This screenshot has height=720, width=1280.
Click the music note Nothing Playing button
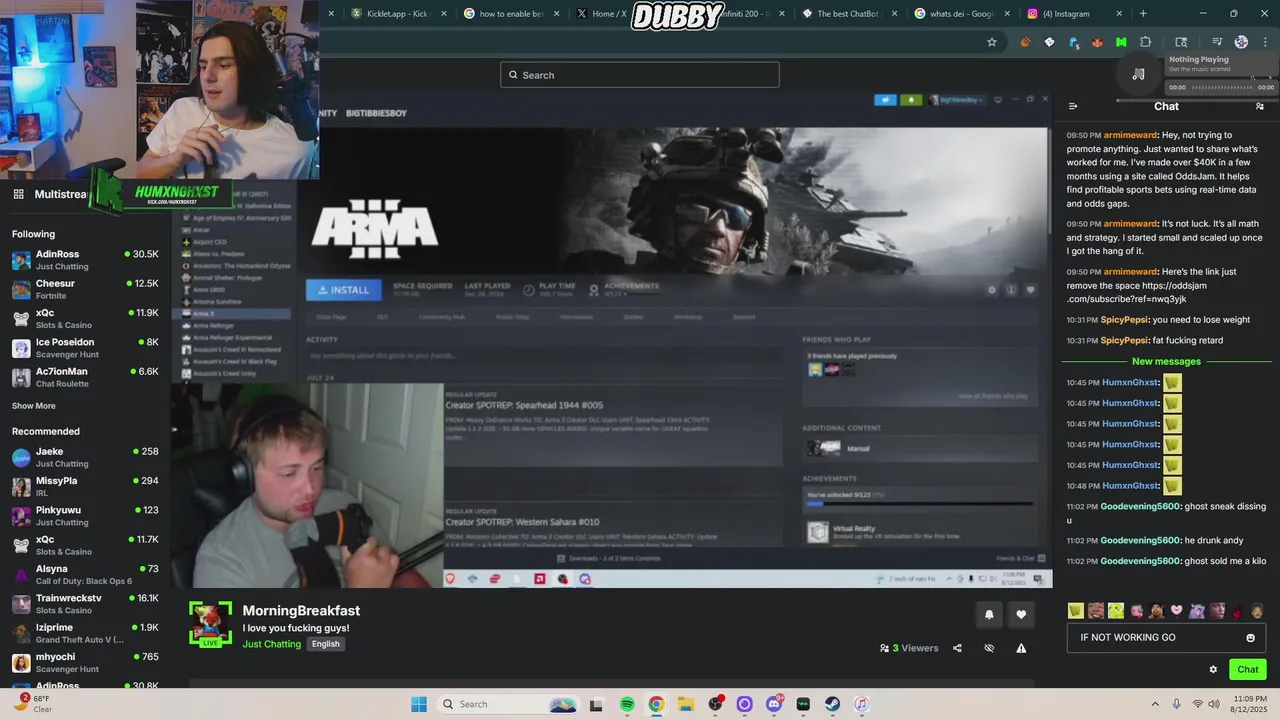pyautogui.click(x=1138, y=75)
